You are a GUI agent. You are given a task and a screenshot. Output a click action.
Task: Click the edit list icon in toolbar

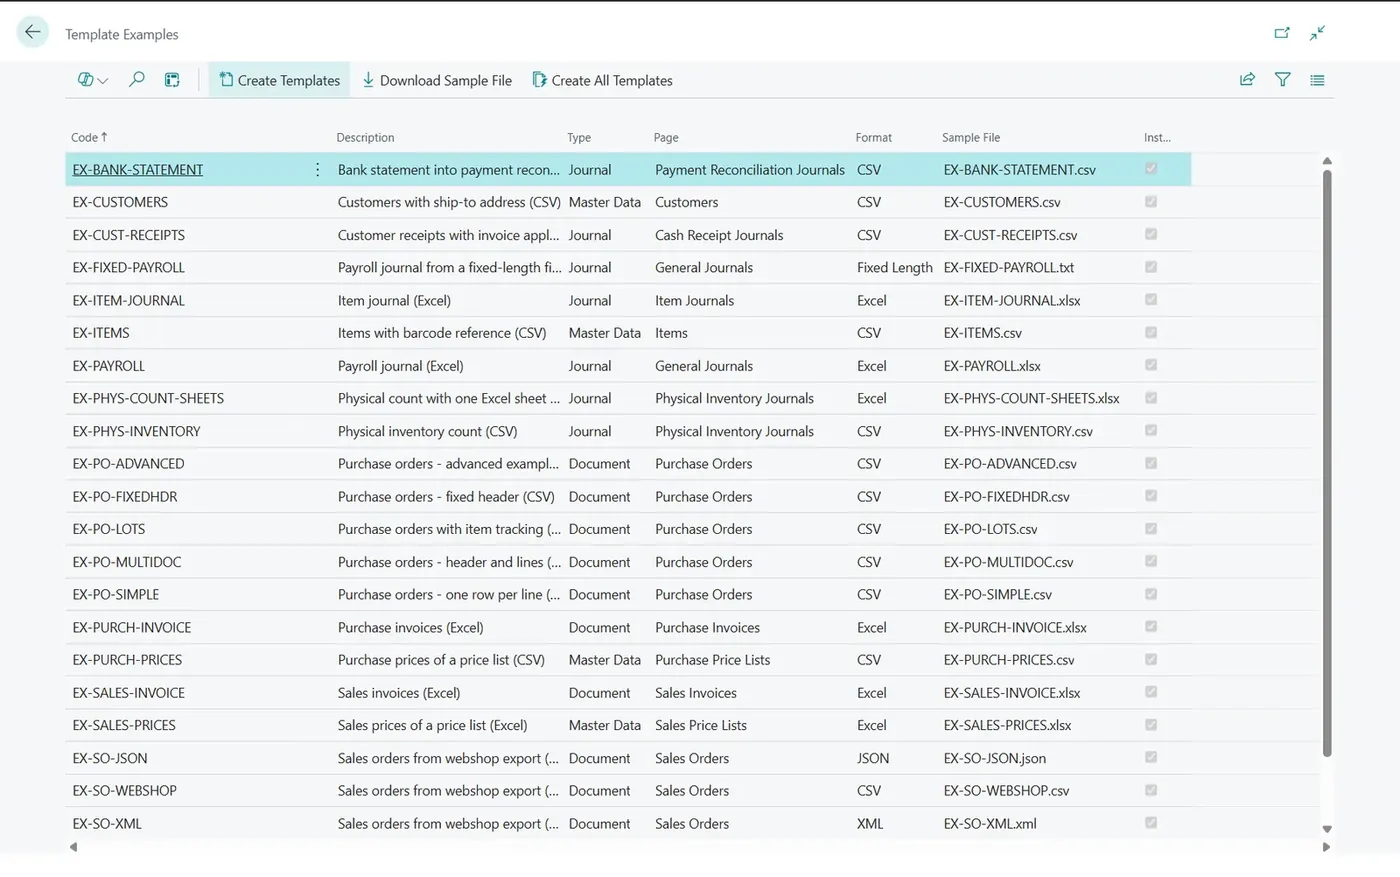(x=172, y=80)
